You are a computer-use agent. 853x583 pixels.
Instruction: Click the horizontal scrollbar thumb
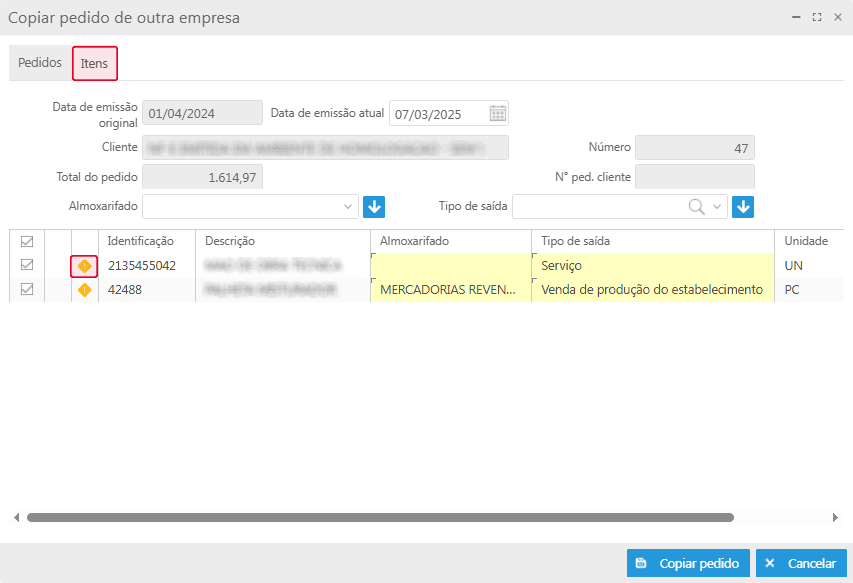coord(380,518)
